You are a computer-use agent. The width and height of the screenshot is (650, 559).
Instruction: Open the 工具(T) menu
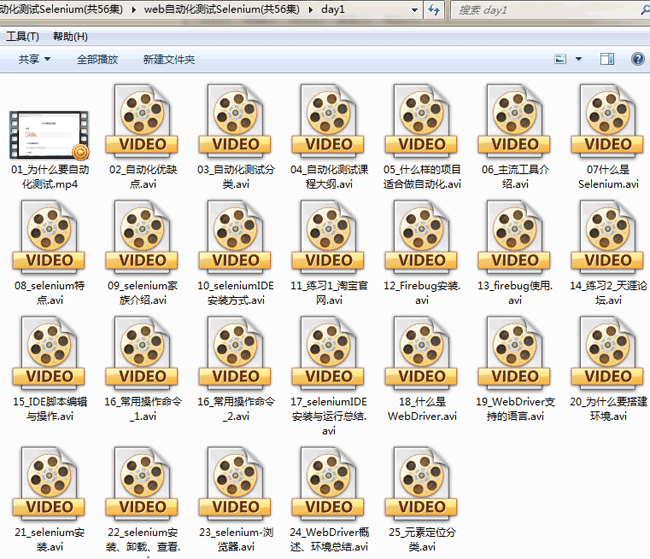pos(22,36)
